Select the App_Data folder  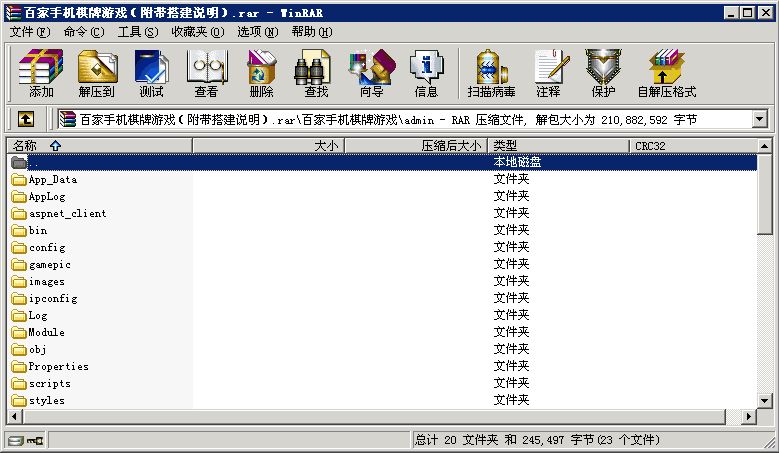point(52,180)
